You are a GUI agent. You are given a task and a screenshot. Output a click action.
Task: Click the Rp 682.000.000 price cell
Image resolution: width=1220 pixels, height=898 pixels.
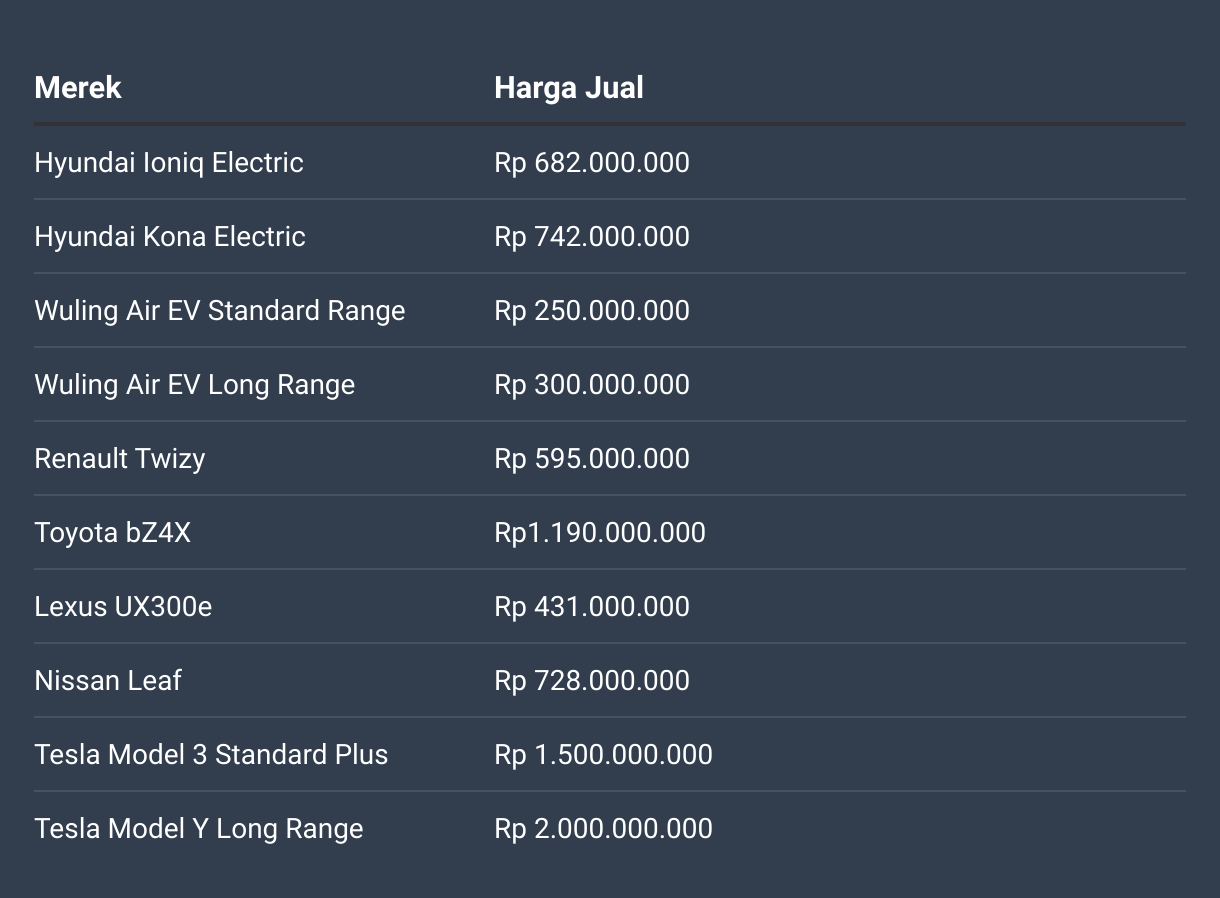(592, 162)
